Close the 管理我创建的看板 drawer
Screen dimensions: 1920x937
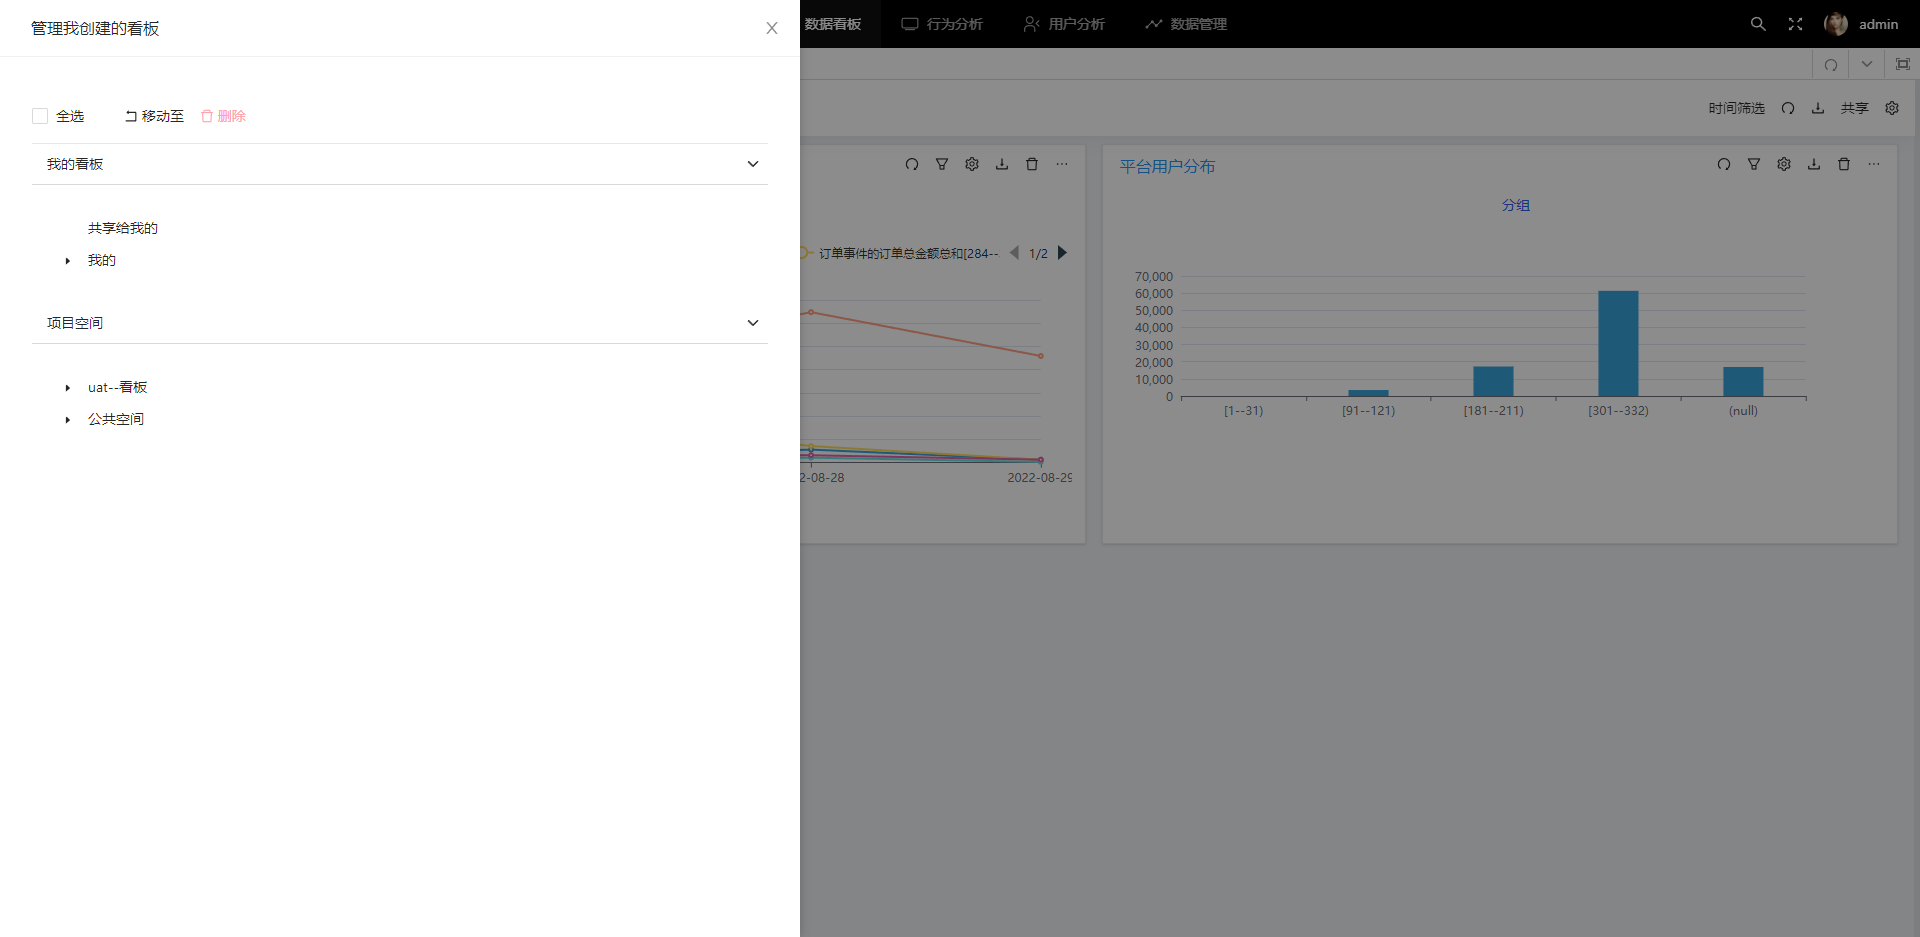point(772,28)
